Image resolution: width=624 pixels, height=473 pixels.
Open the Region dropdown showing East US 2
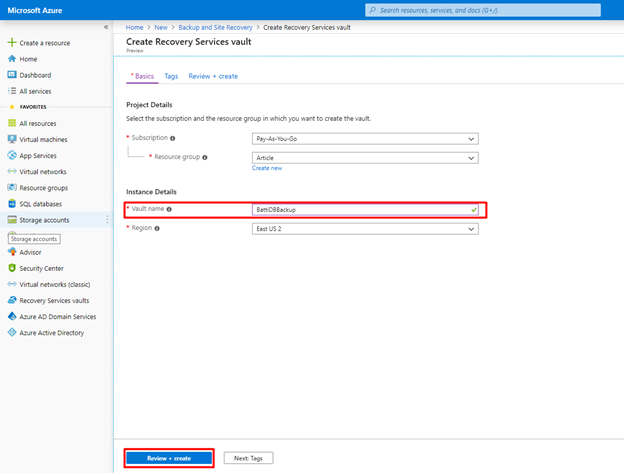pyautogui.click(x=365, y=229)
